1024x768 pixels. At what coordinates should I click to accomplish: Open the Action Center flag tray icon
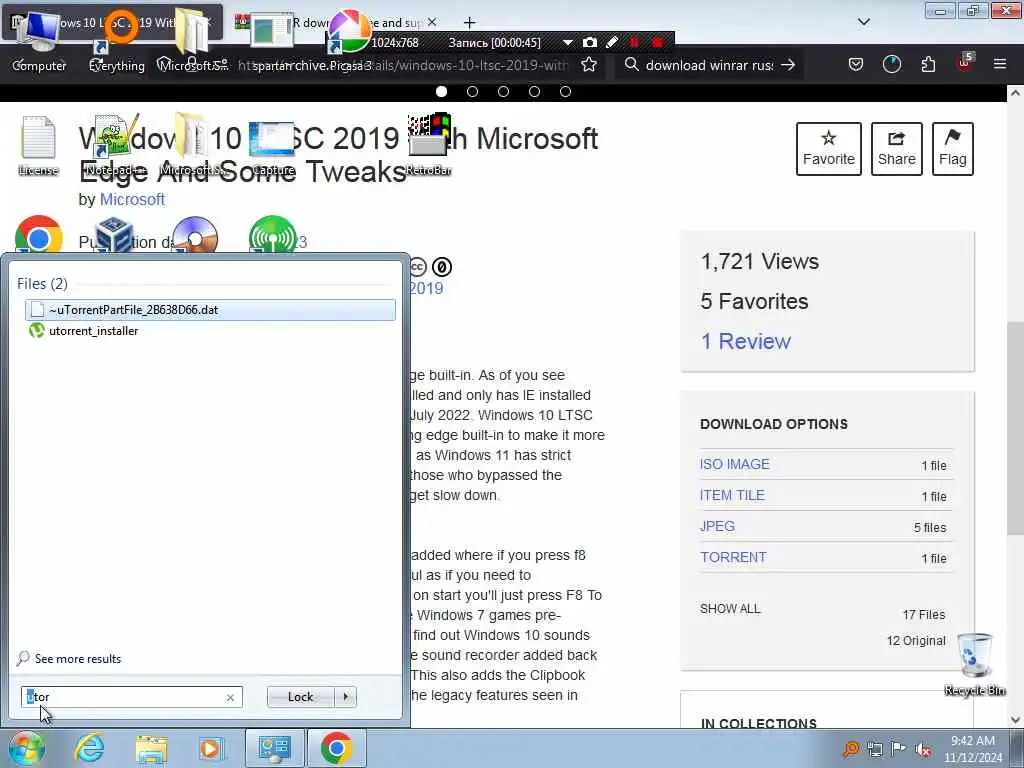tap(899, 749)
